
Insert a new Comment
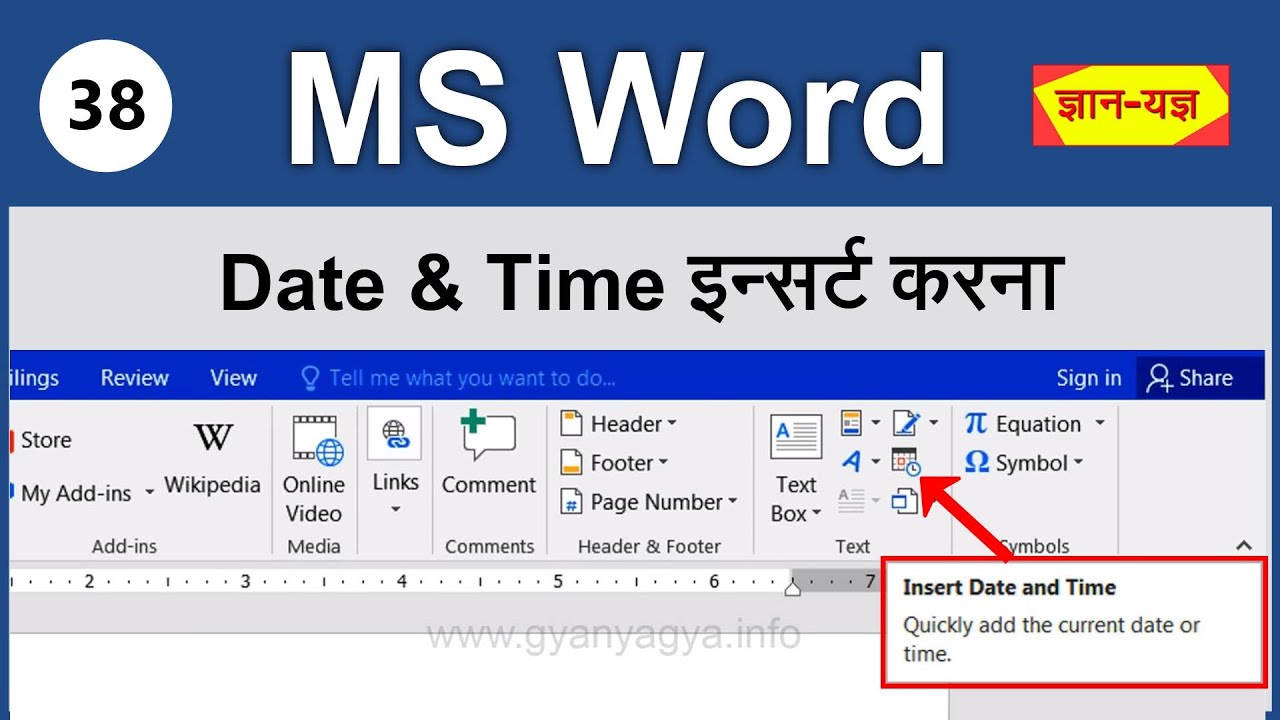pyautogui.click(x=489, y=455)
